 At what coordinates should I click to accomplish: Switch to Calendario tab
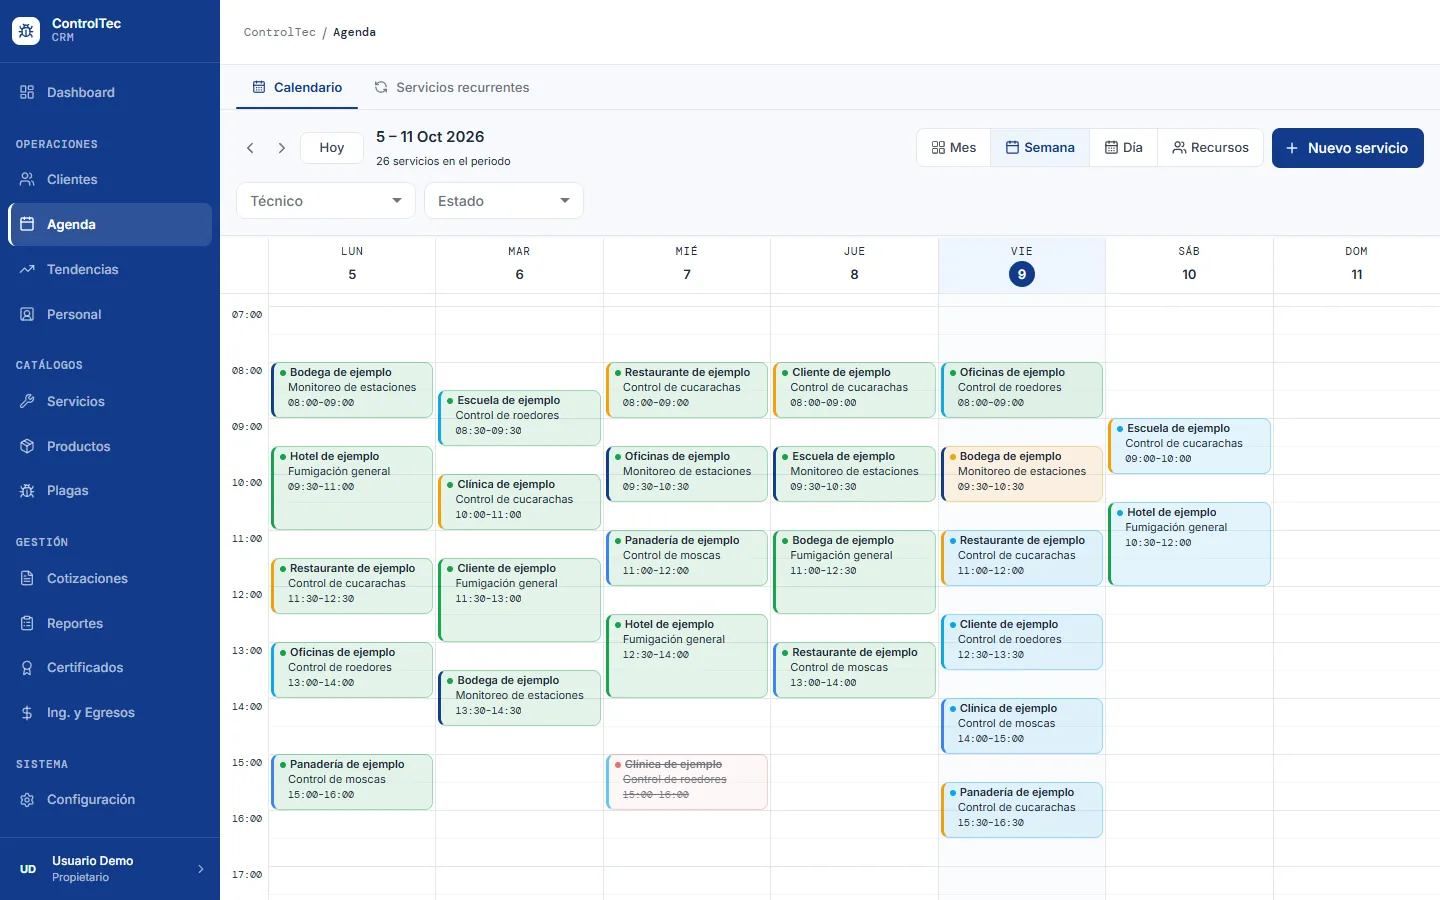[x=297, y=87]
